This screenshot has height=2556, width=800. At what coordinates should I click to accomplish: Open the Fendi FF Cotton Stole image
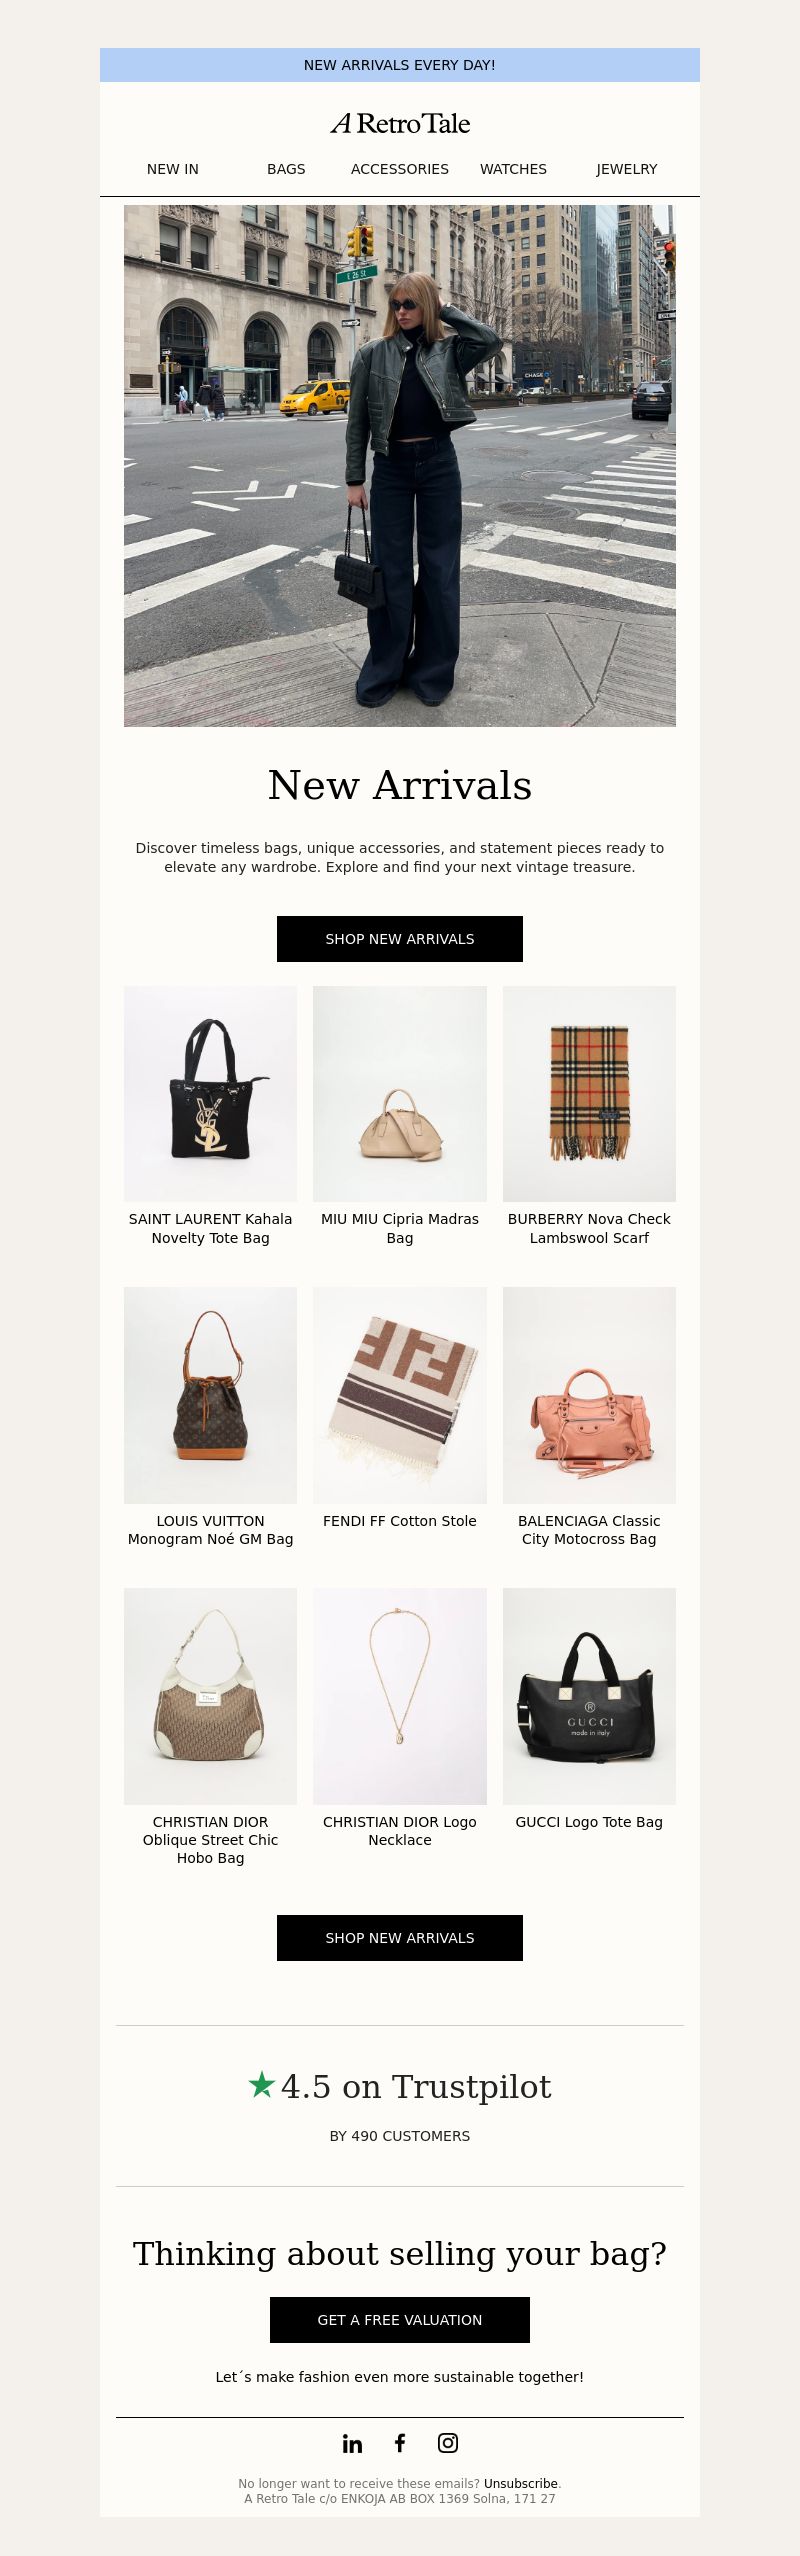(400, 1395)
